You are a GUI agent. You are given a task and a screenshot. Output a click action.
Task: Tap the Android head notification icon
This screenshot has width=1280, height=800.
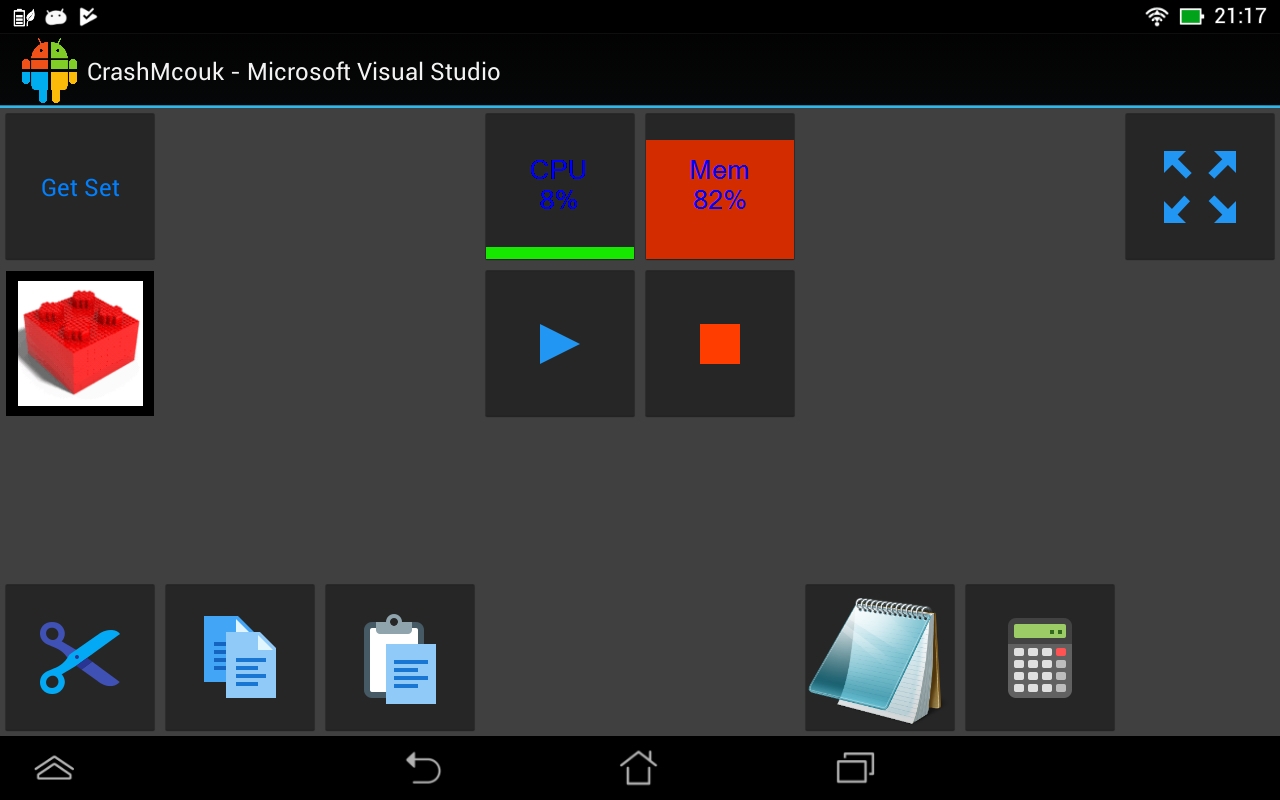click(56, 16)
